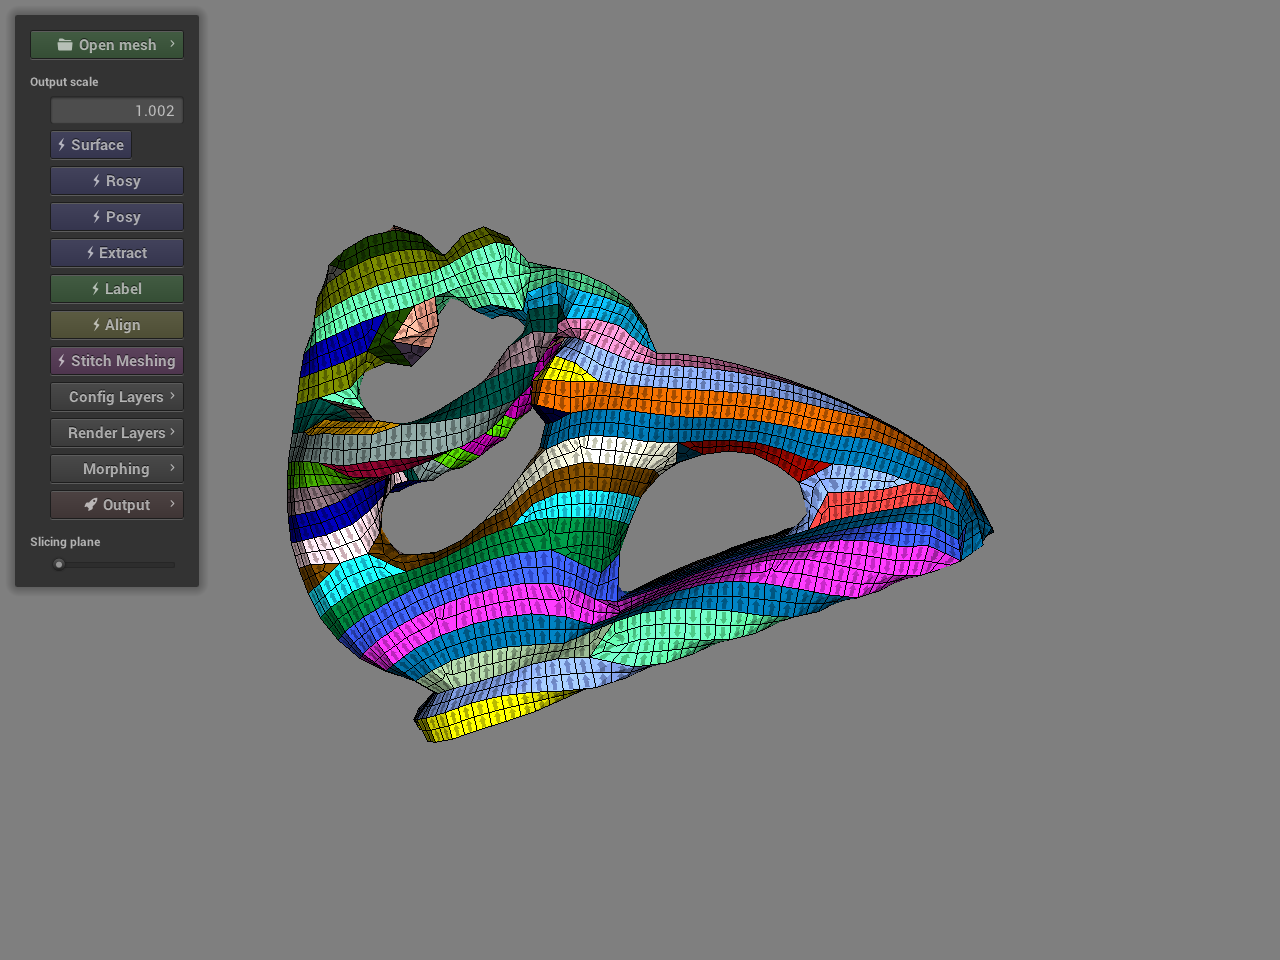Open the mesh file menu

107,45
